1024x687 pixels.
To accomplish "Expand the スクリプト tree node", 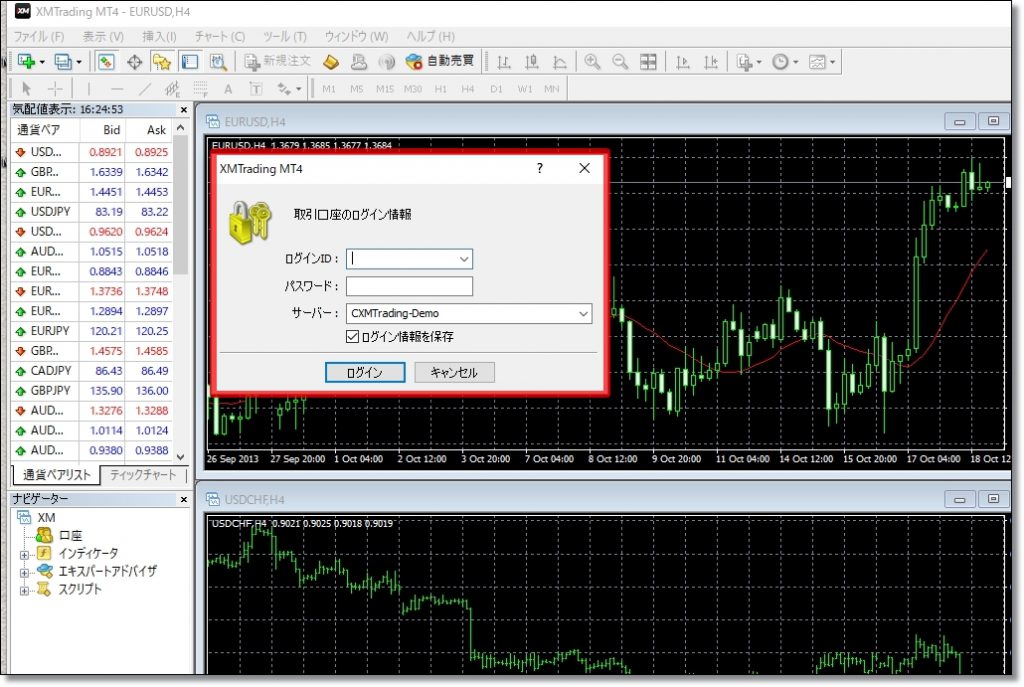I will click(x=24, y=590).
